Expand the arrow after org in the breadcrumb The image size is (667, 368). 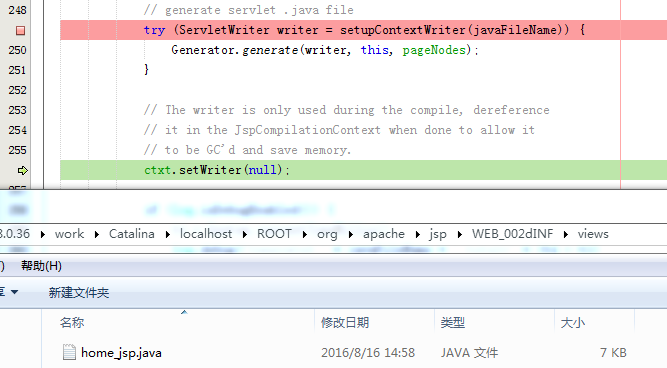351,234
